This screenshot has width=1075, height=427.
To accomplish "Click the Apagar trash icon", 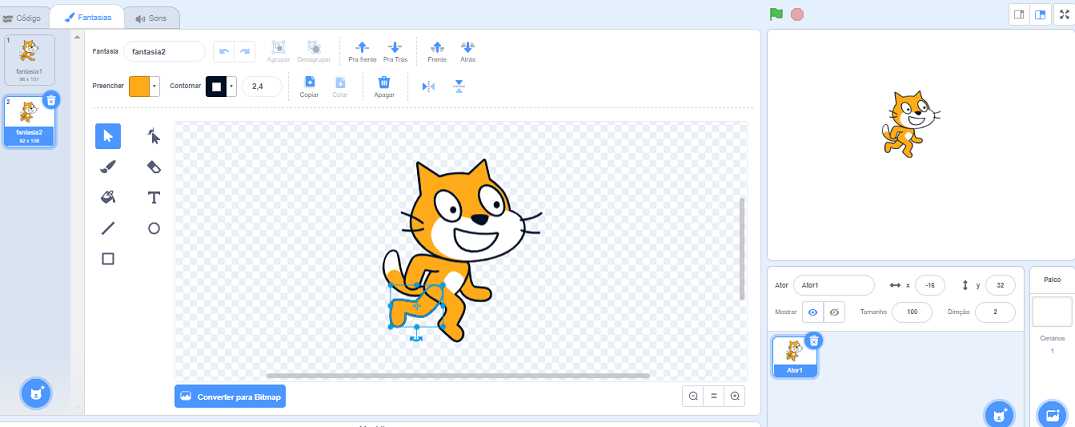I will 383,86.
